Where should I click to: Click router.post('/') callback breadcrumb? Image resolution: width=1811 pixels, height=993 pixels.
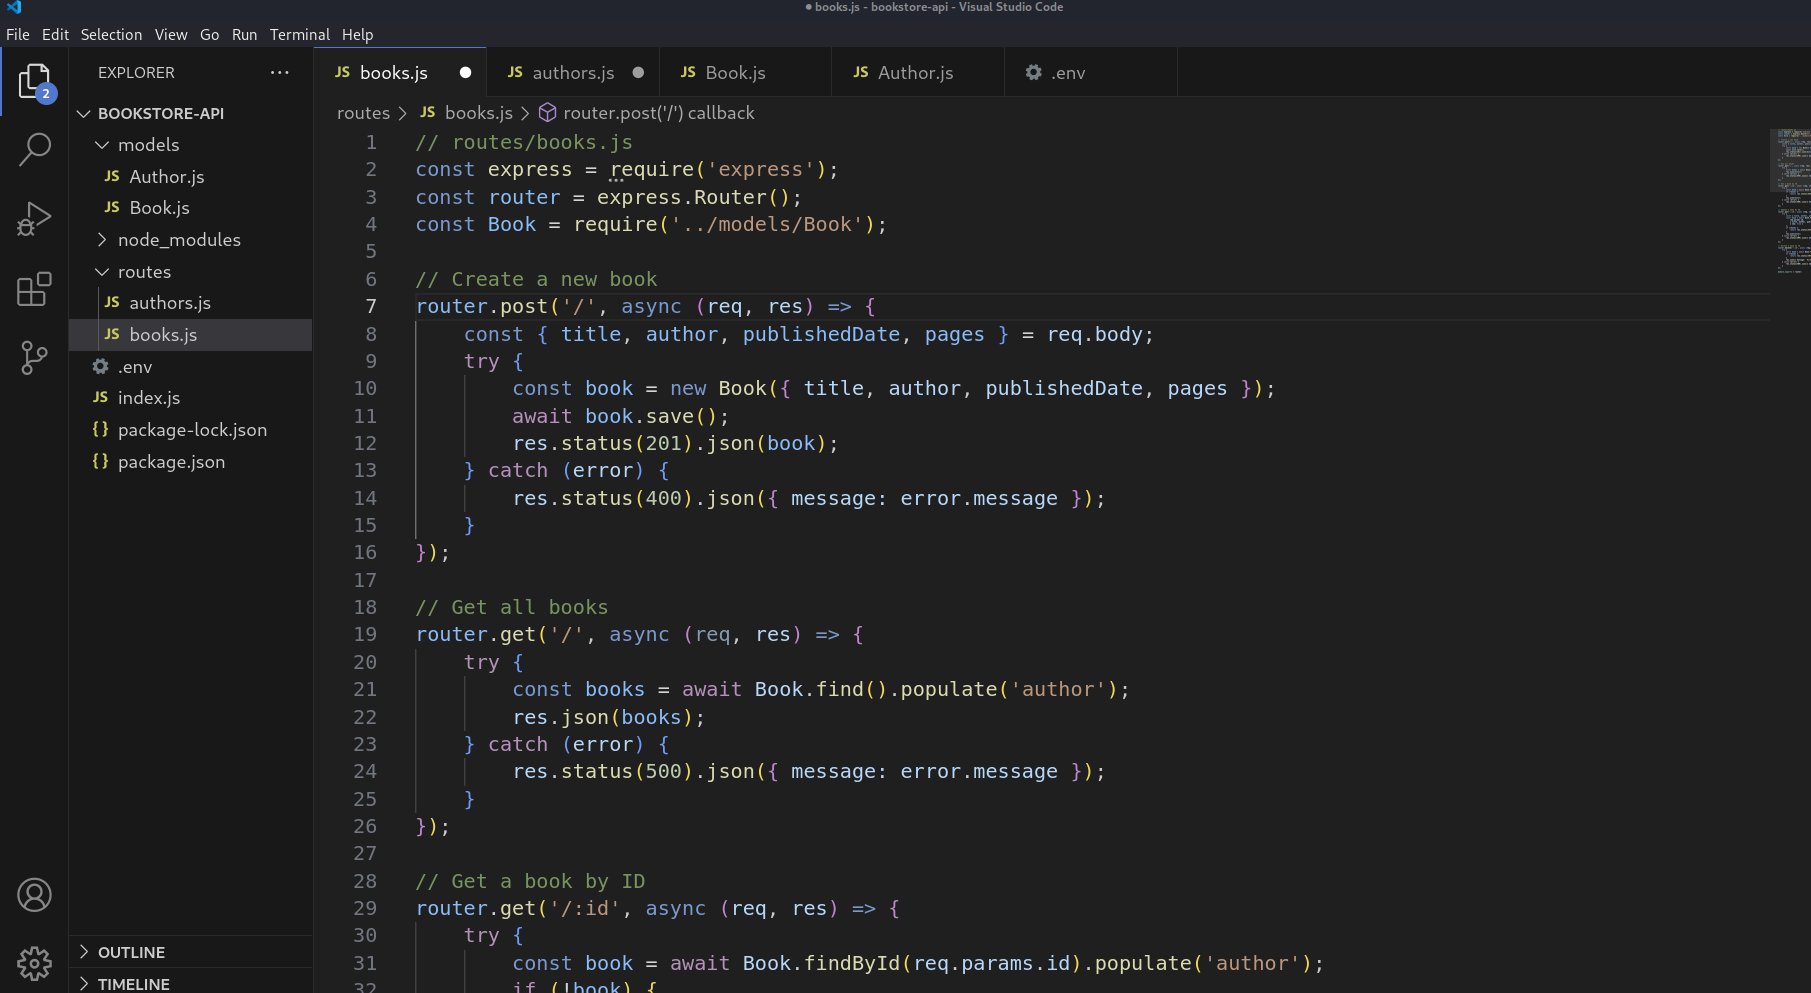pos(658,113)
